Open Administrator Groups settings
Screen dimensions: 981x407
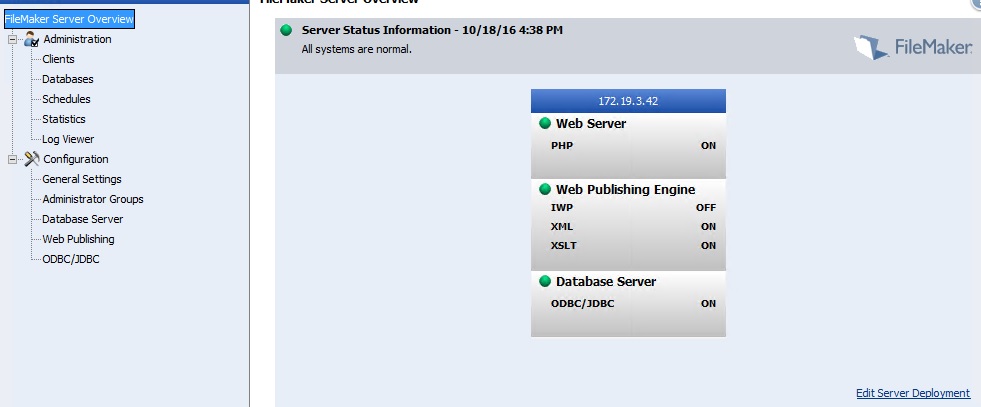tap(93, 199)
